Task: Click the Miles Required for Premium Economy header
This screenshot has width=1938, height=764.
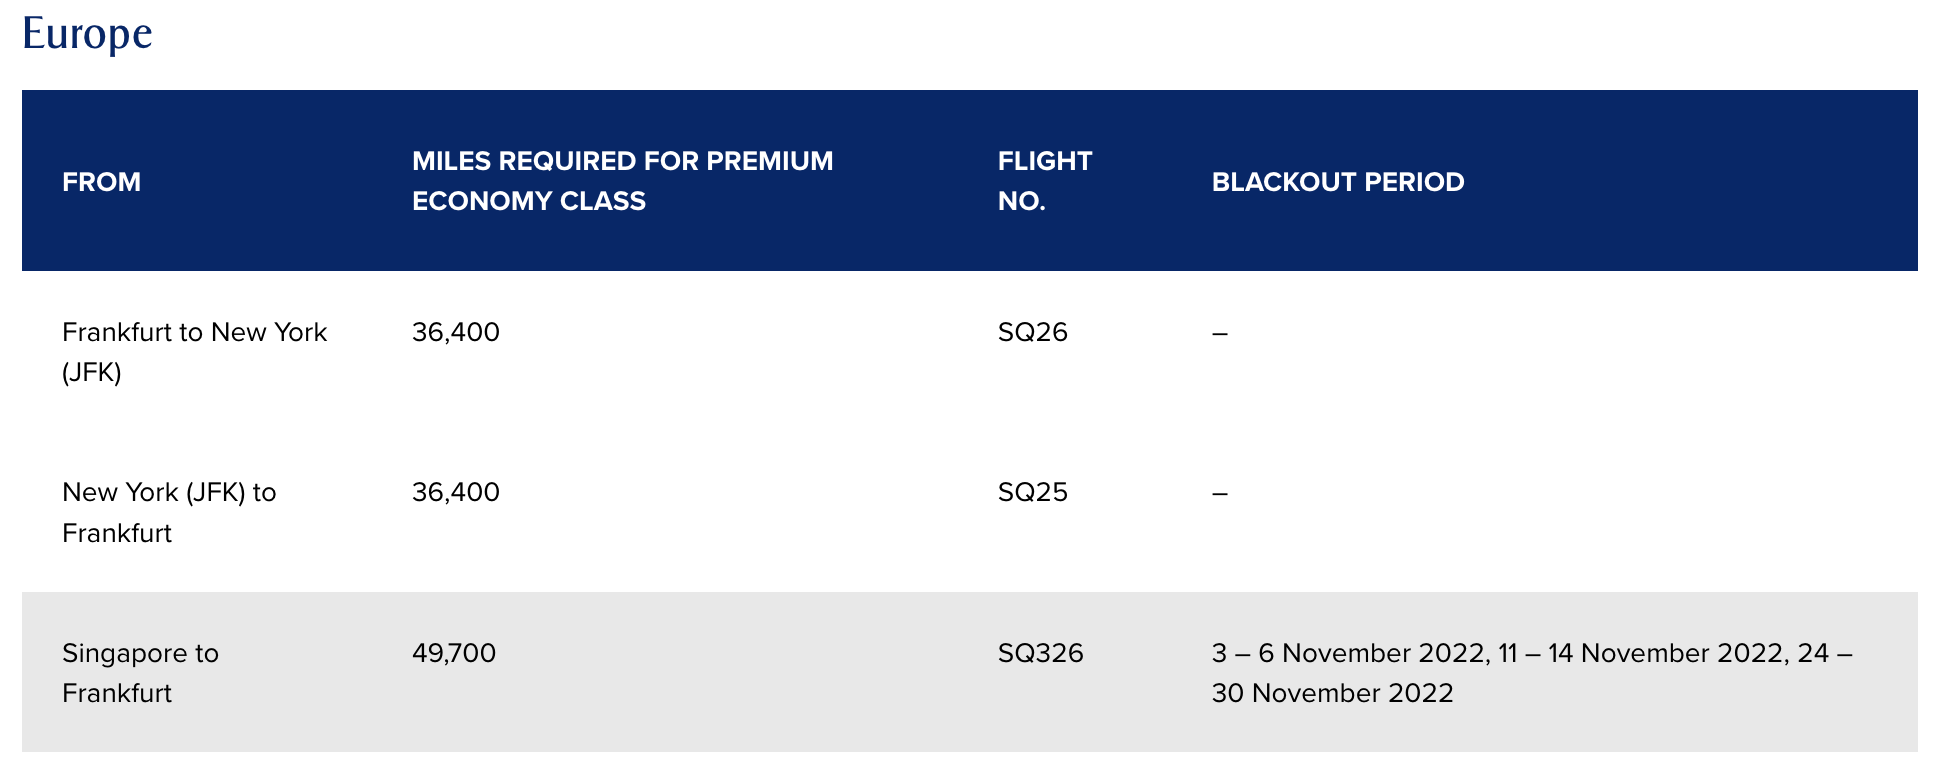Action: 622,181
